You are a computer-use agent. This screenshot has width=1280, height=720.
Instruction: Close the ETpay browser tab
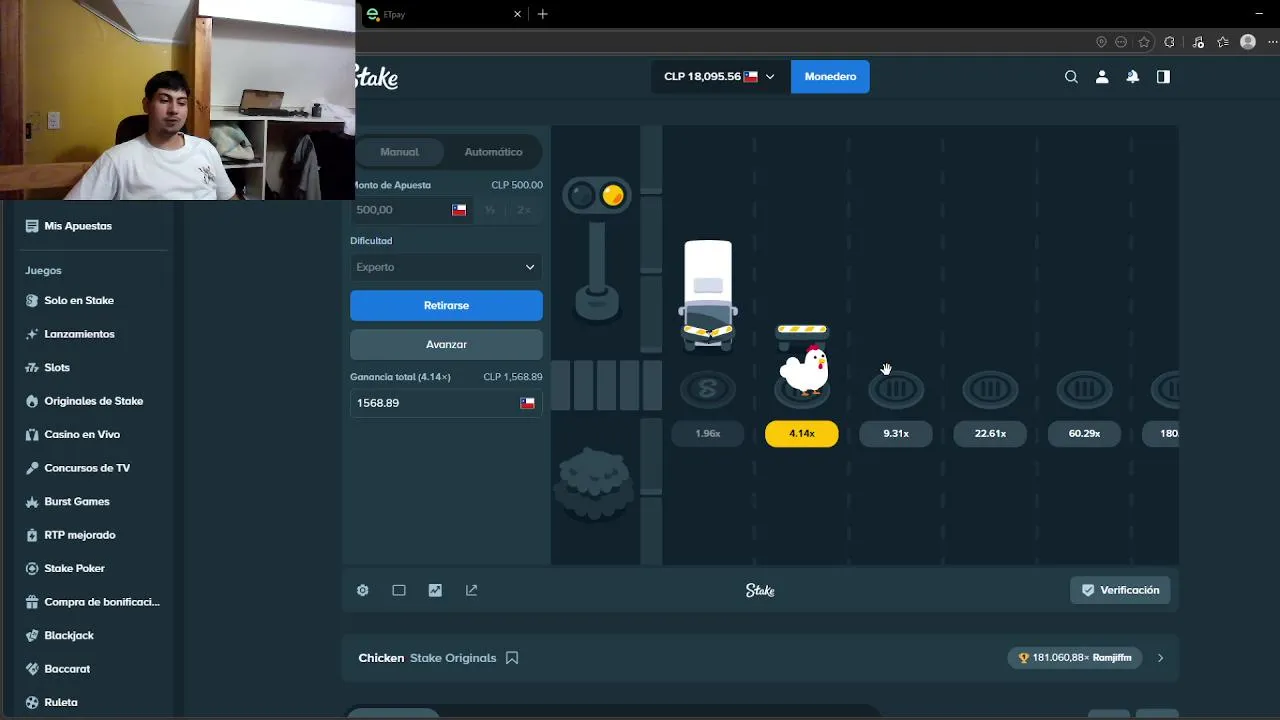pos(518,14)
